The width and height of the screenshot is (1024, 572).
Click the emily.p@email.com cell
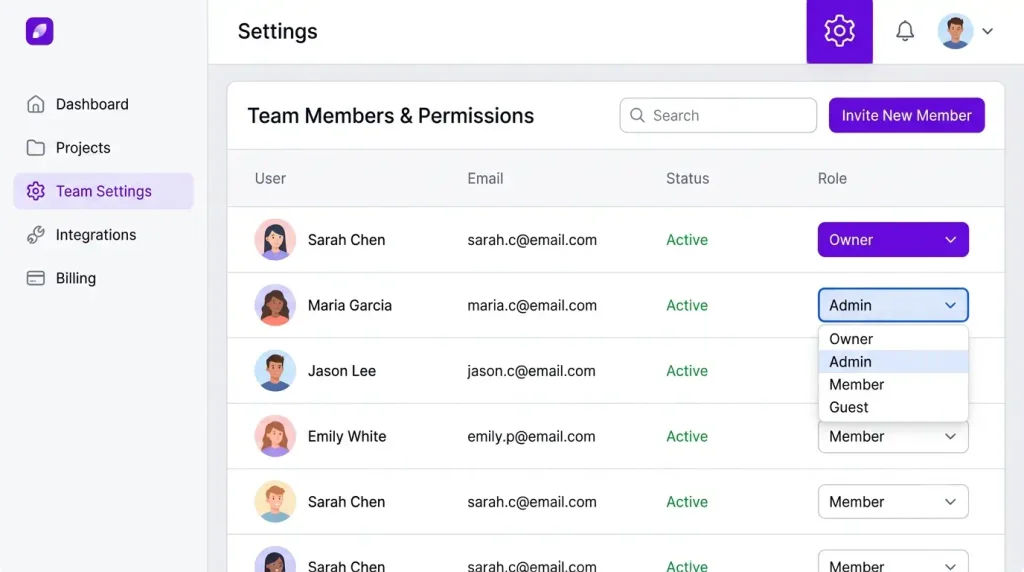(531, 436)
